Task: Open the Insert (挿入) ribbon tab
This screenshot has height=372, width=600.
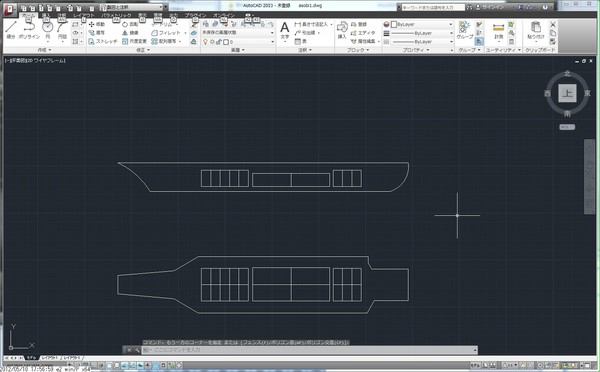Action: click(46, 15)
